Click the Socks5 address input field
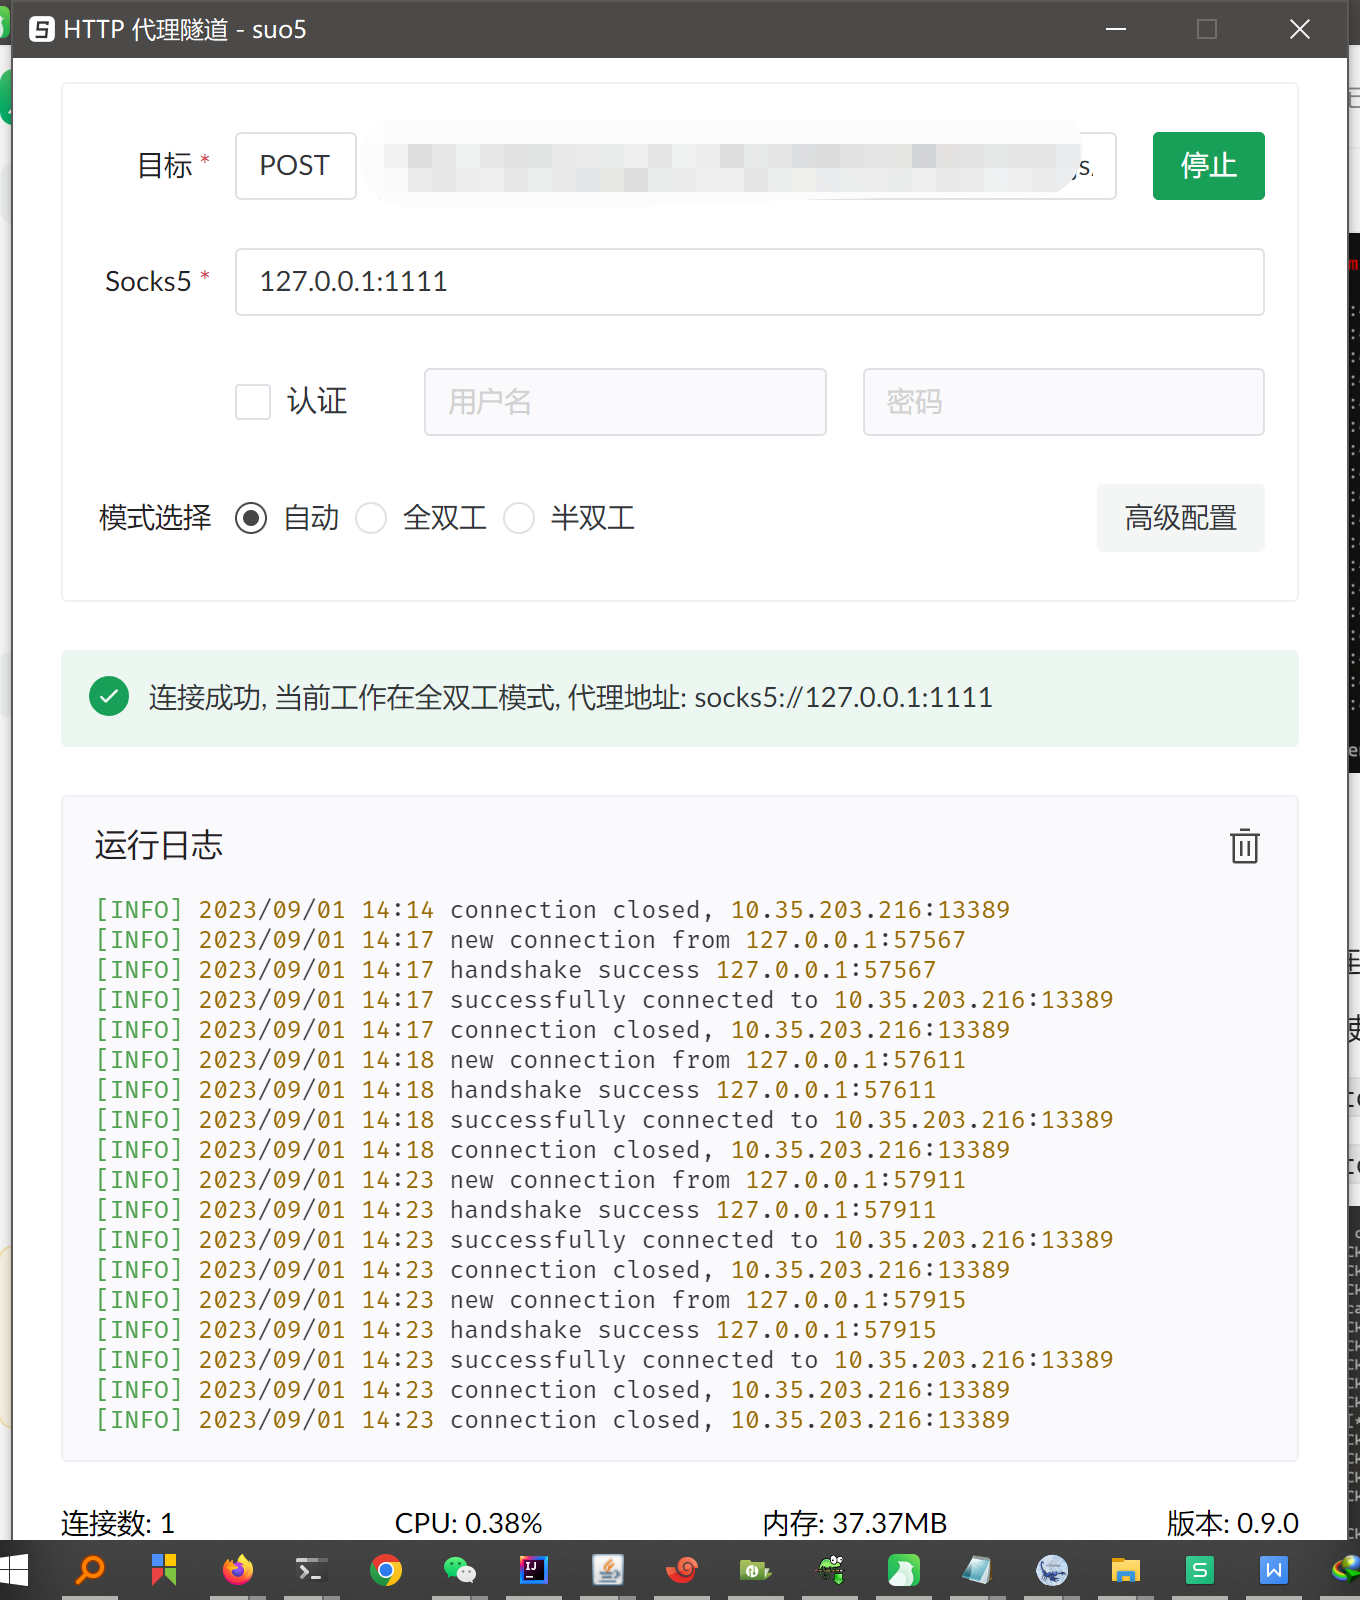The height and width of the screenshot is (1600, 1360). pos(749,282)
